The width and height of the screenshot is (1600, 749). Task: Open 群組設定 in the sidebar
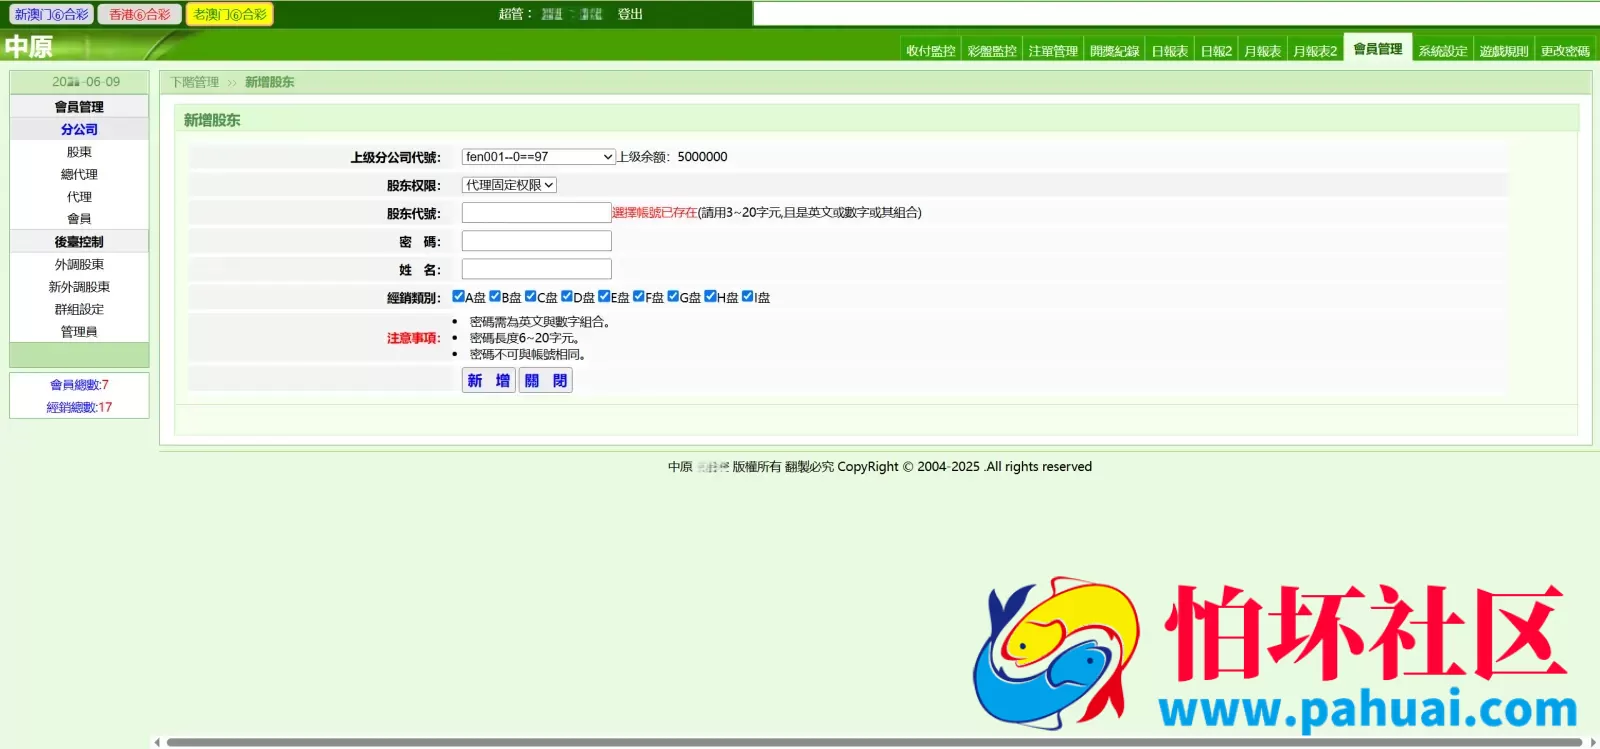[79, 310]
